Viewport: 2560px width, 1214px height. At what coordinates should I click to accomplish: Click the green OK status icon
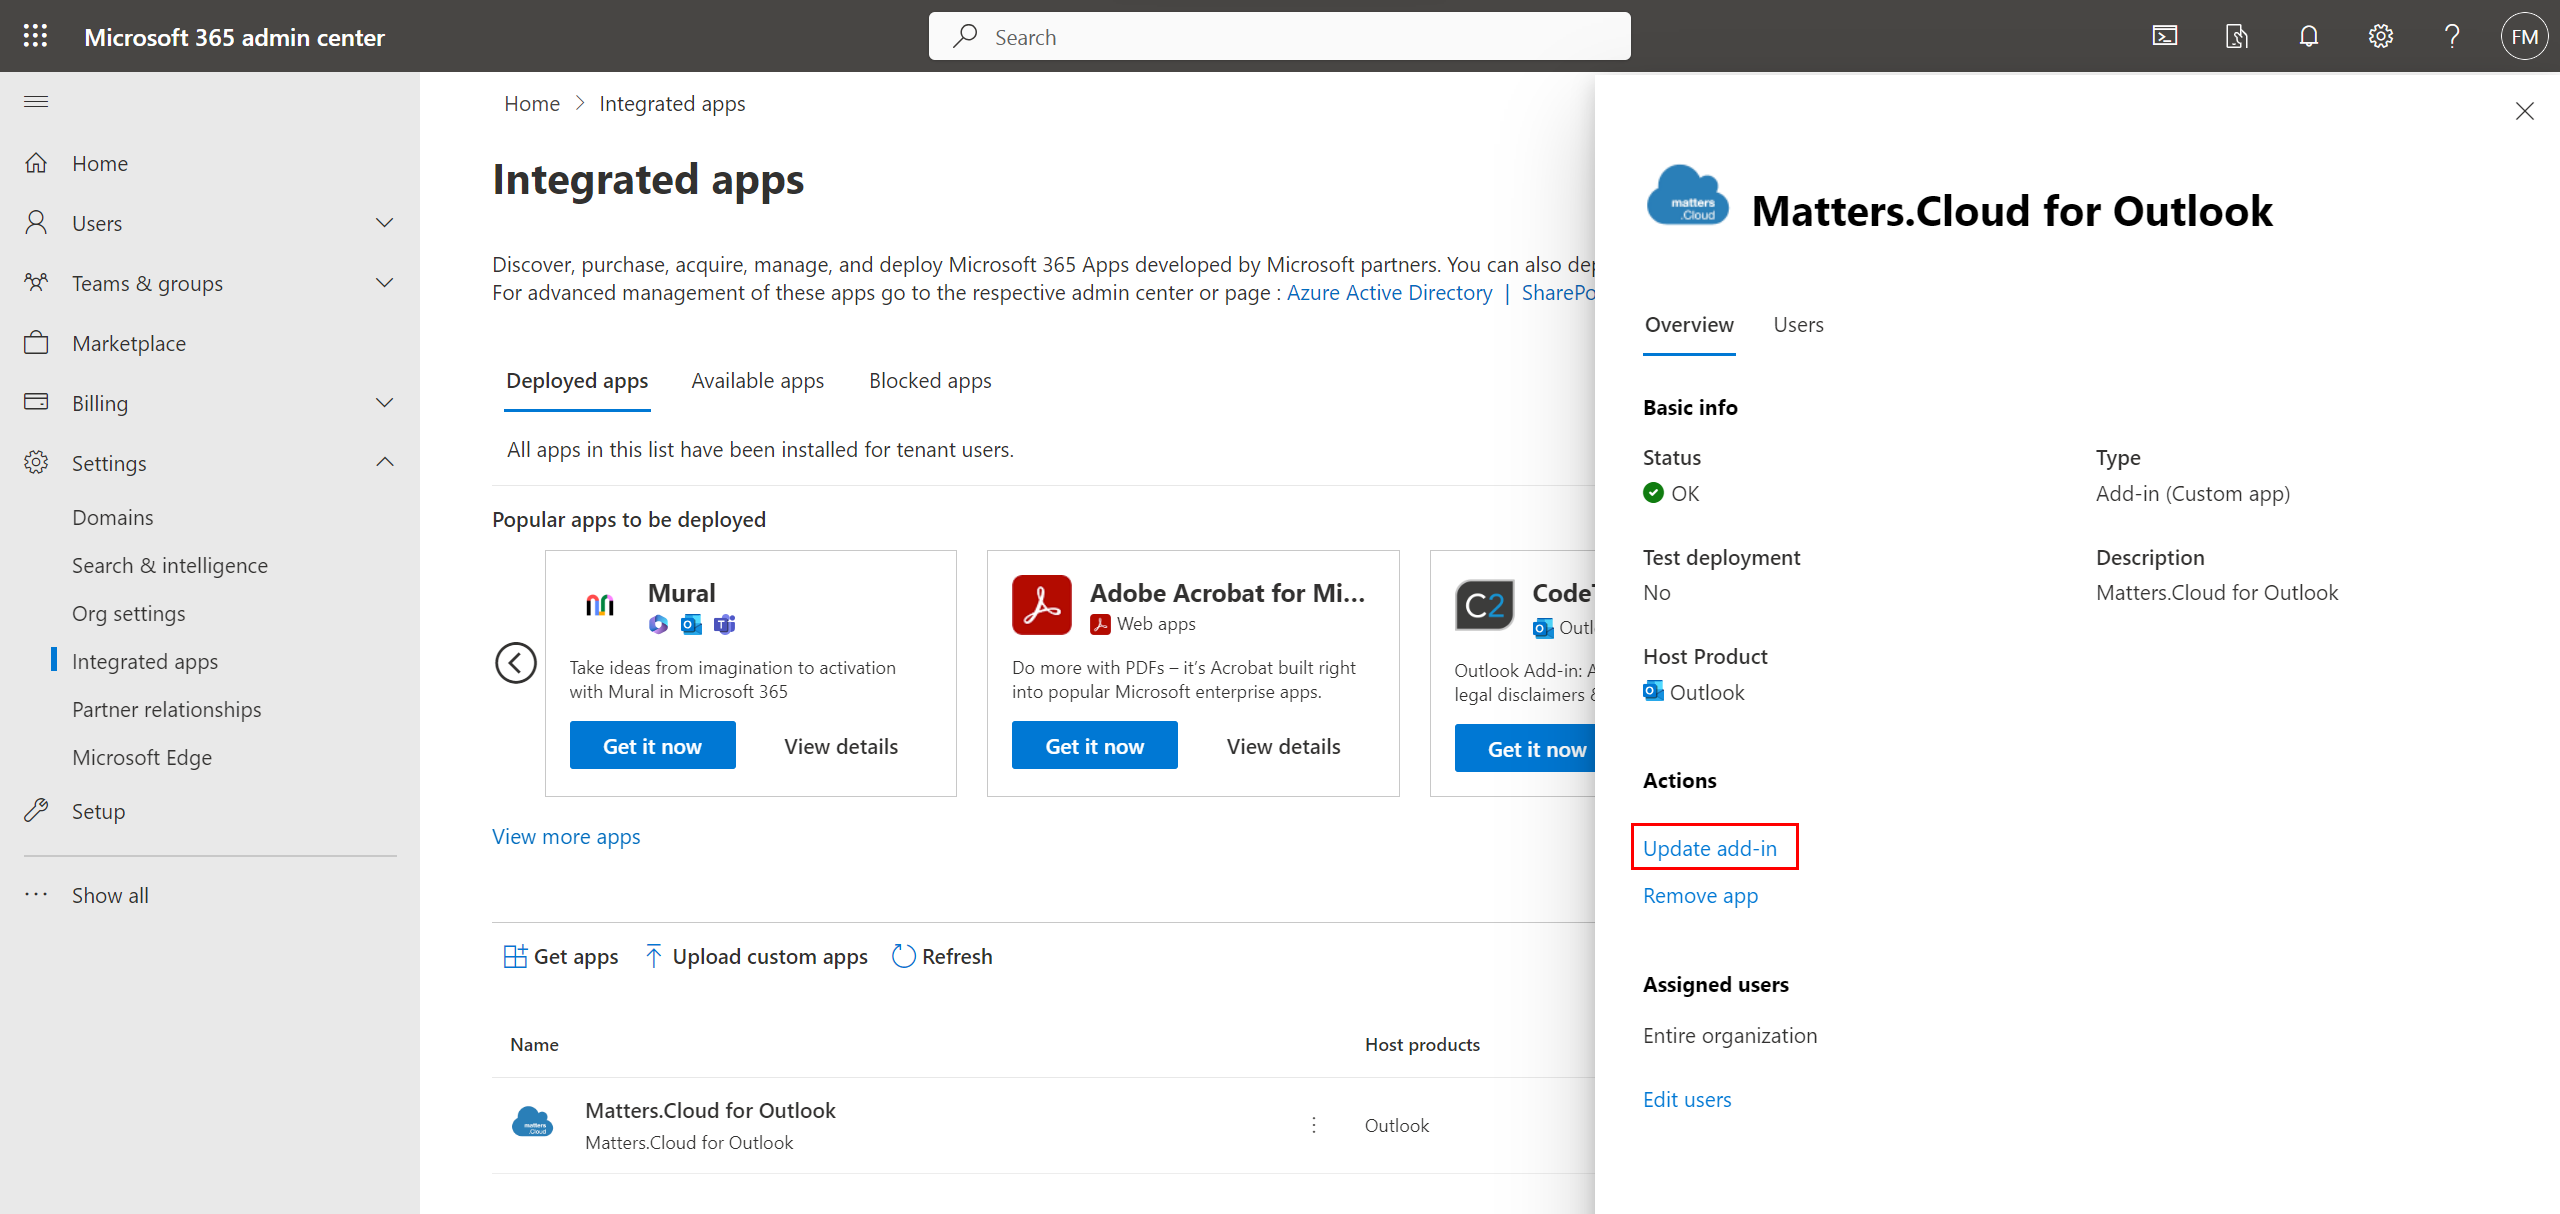coord(1654,493)
